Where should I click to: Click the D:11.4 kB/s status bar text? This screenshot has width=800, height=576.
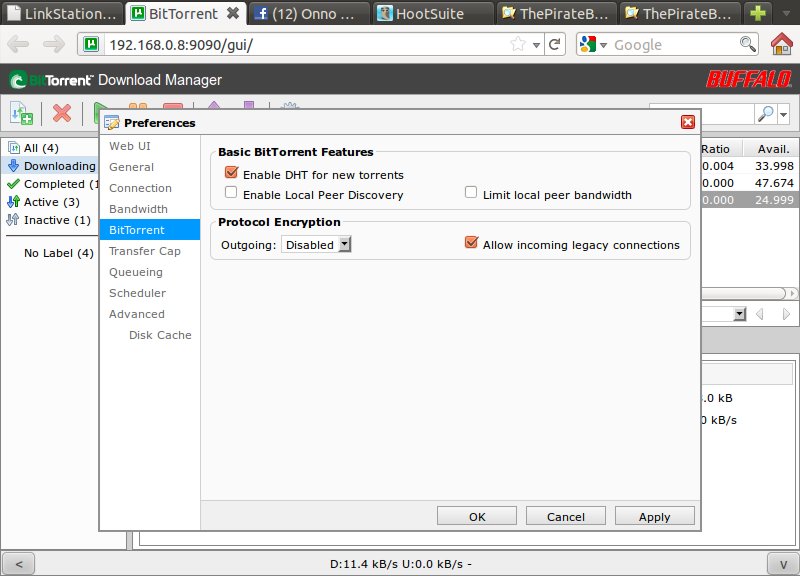[401, 564]
